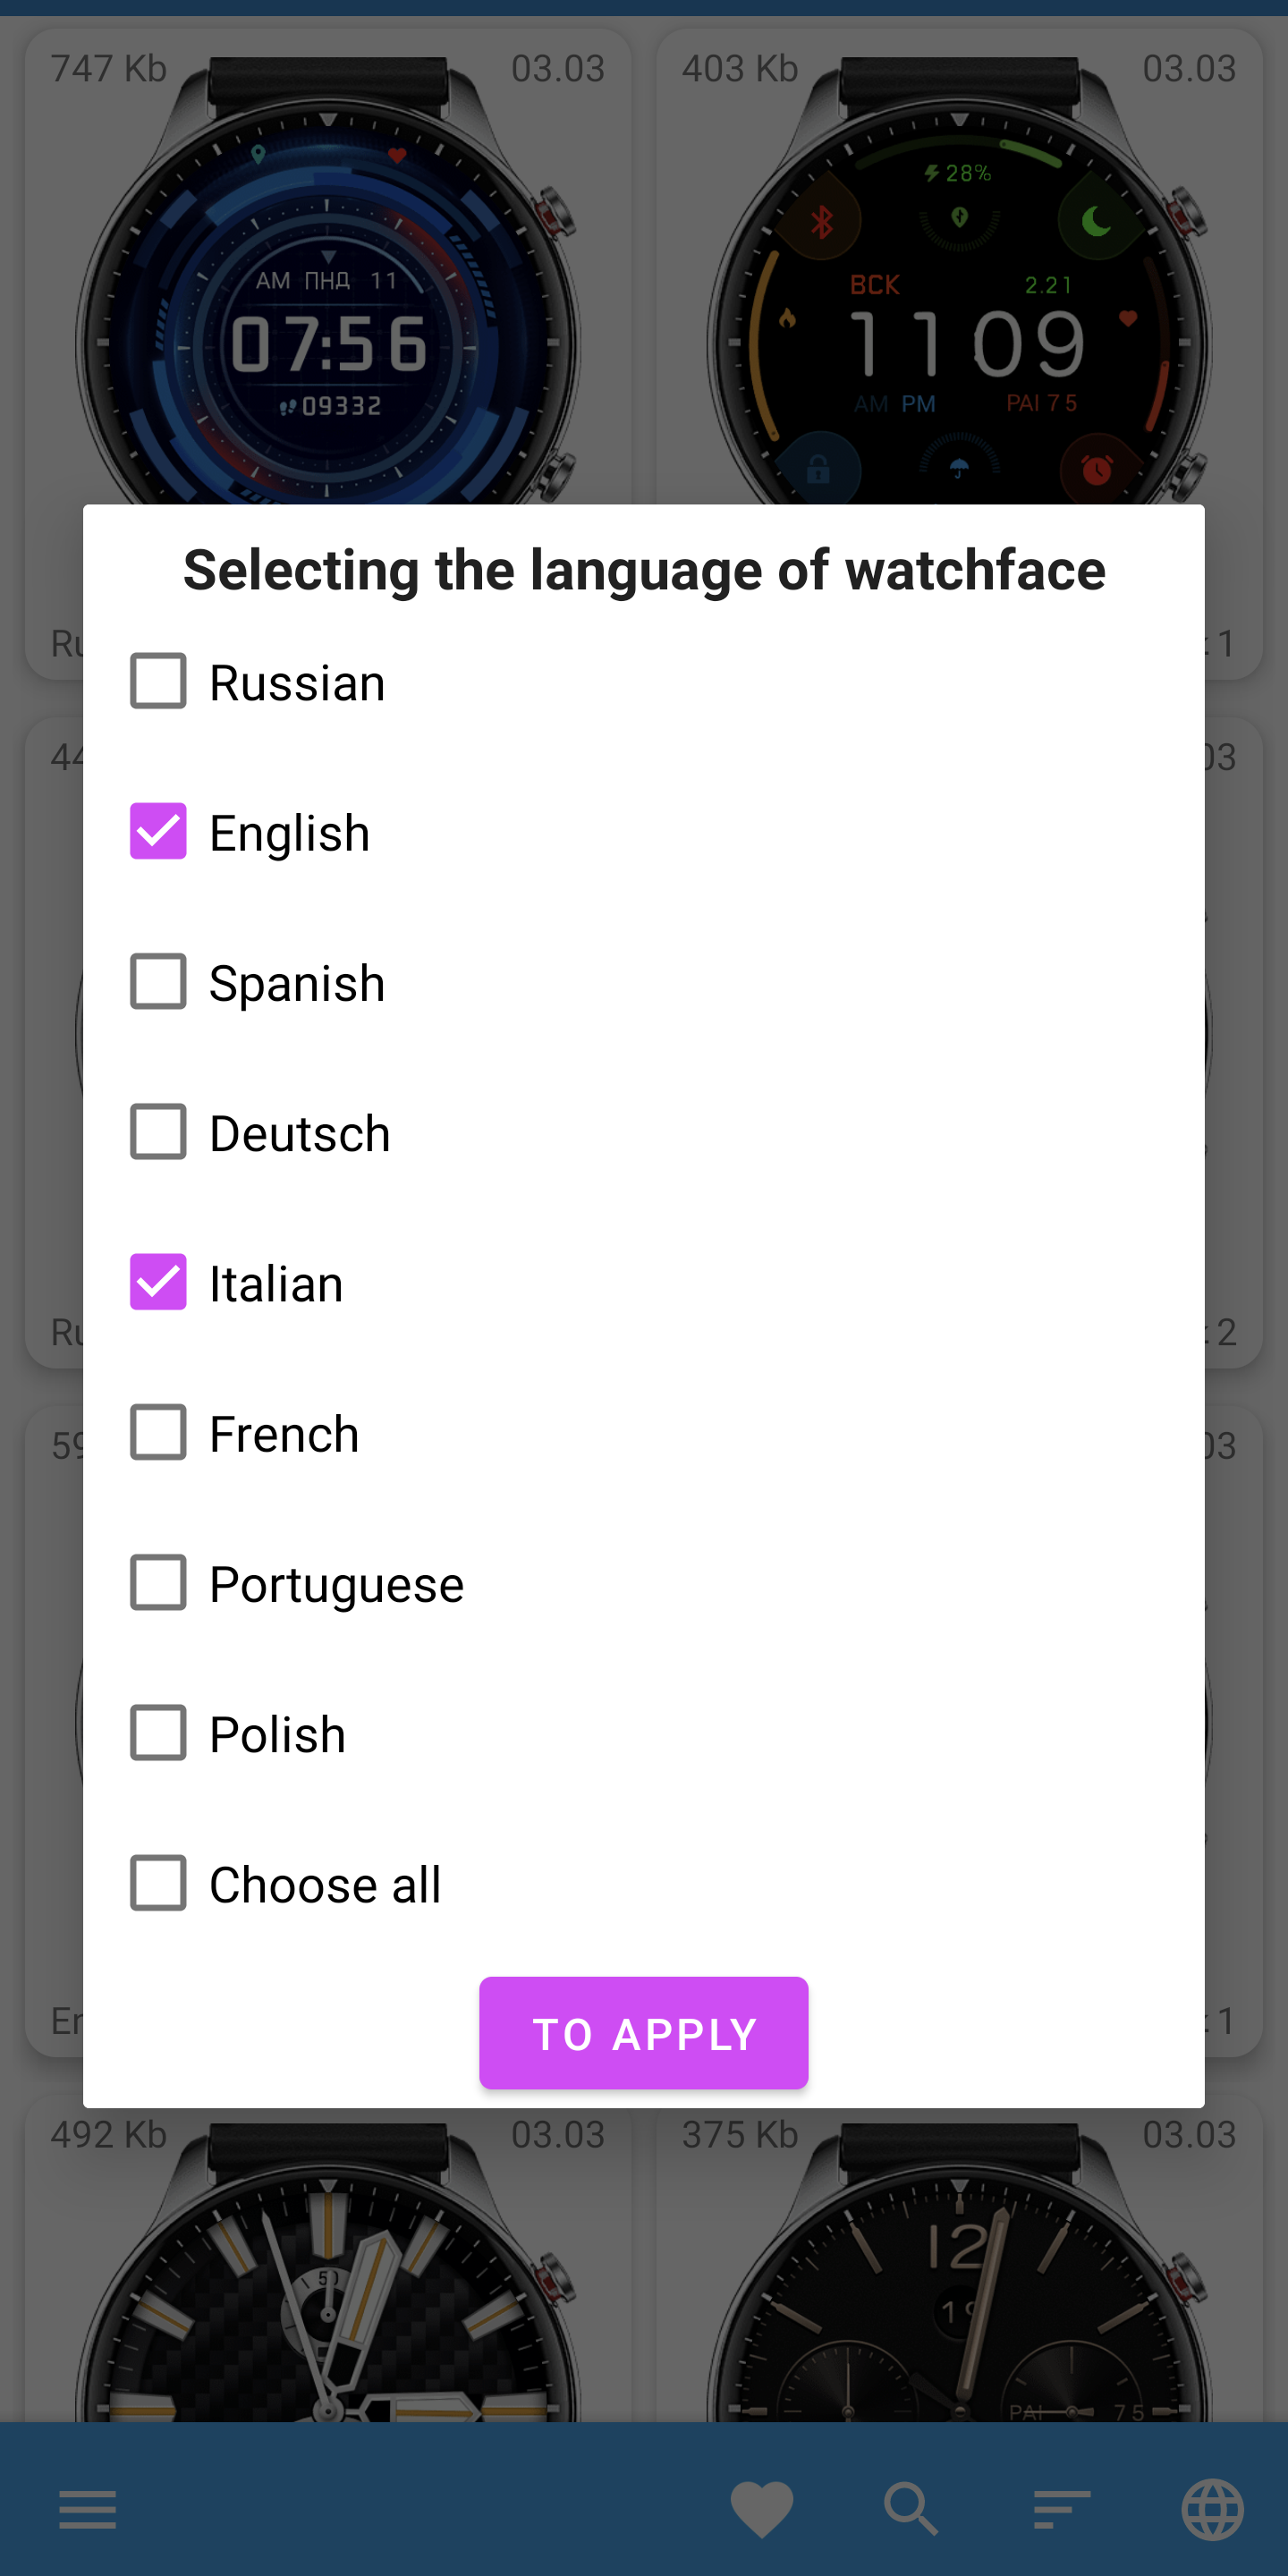
Task: Enable the Russian language checkbox
Action: coord(158,681)
